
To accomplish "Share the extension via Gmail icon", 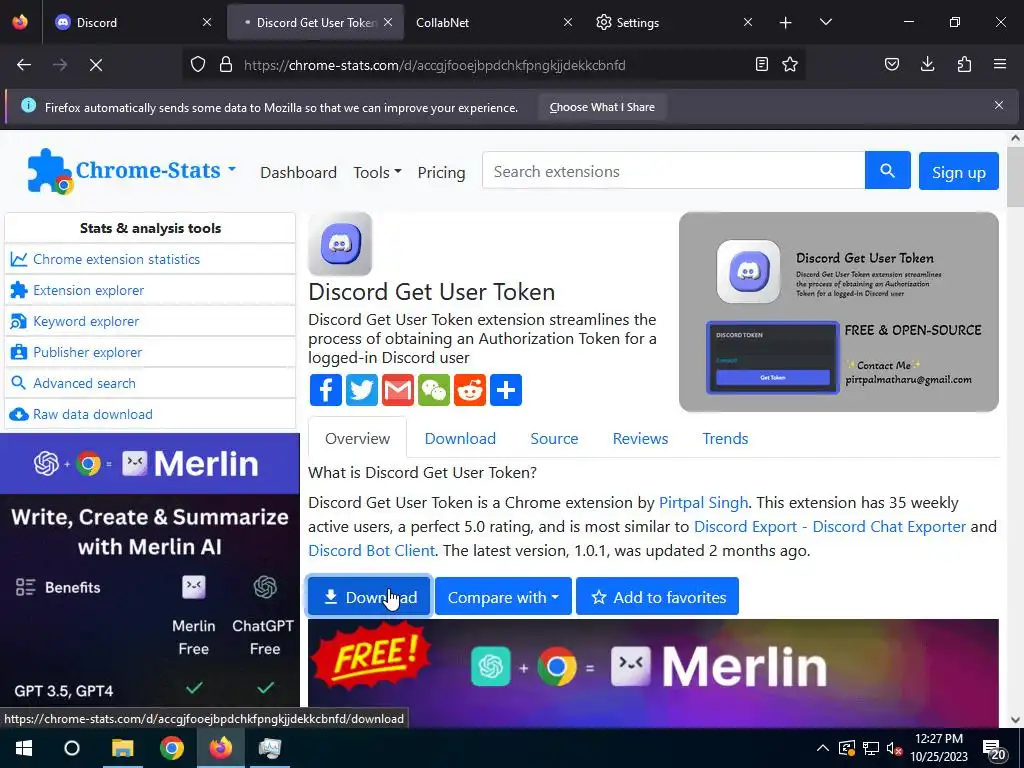I will coord(398,390).
